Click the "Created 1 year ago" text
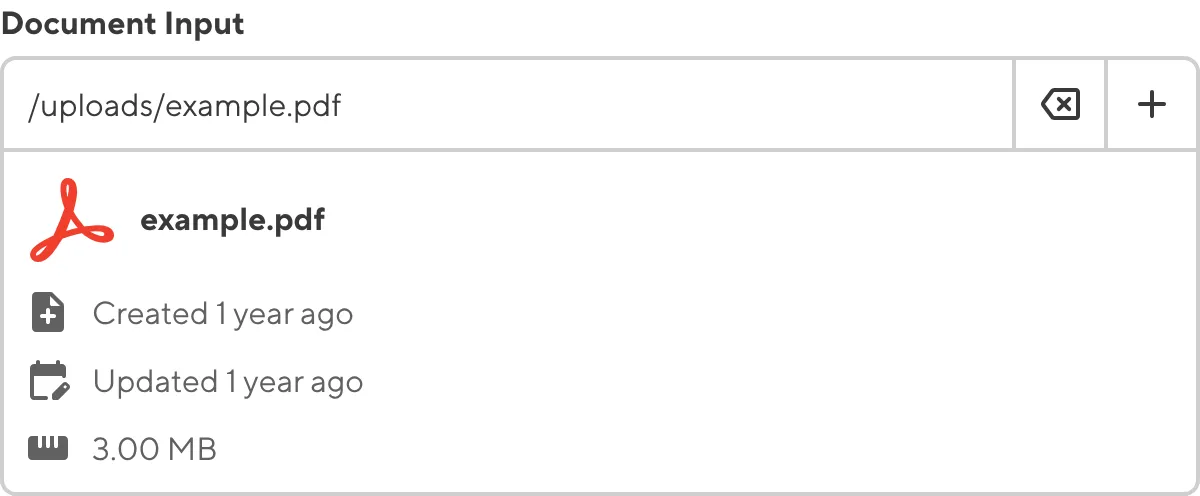 [222, 314]
